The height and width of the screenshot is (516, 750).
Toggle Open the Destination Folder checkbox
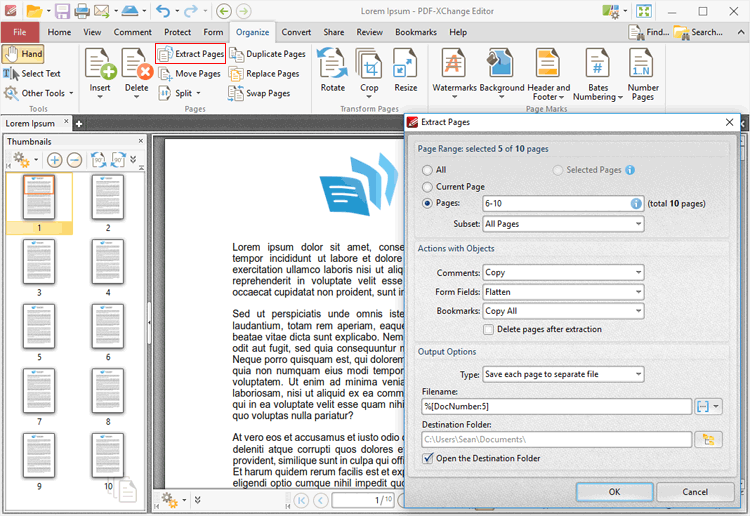[x=428, y=458]
